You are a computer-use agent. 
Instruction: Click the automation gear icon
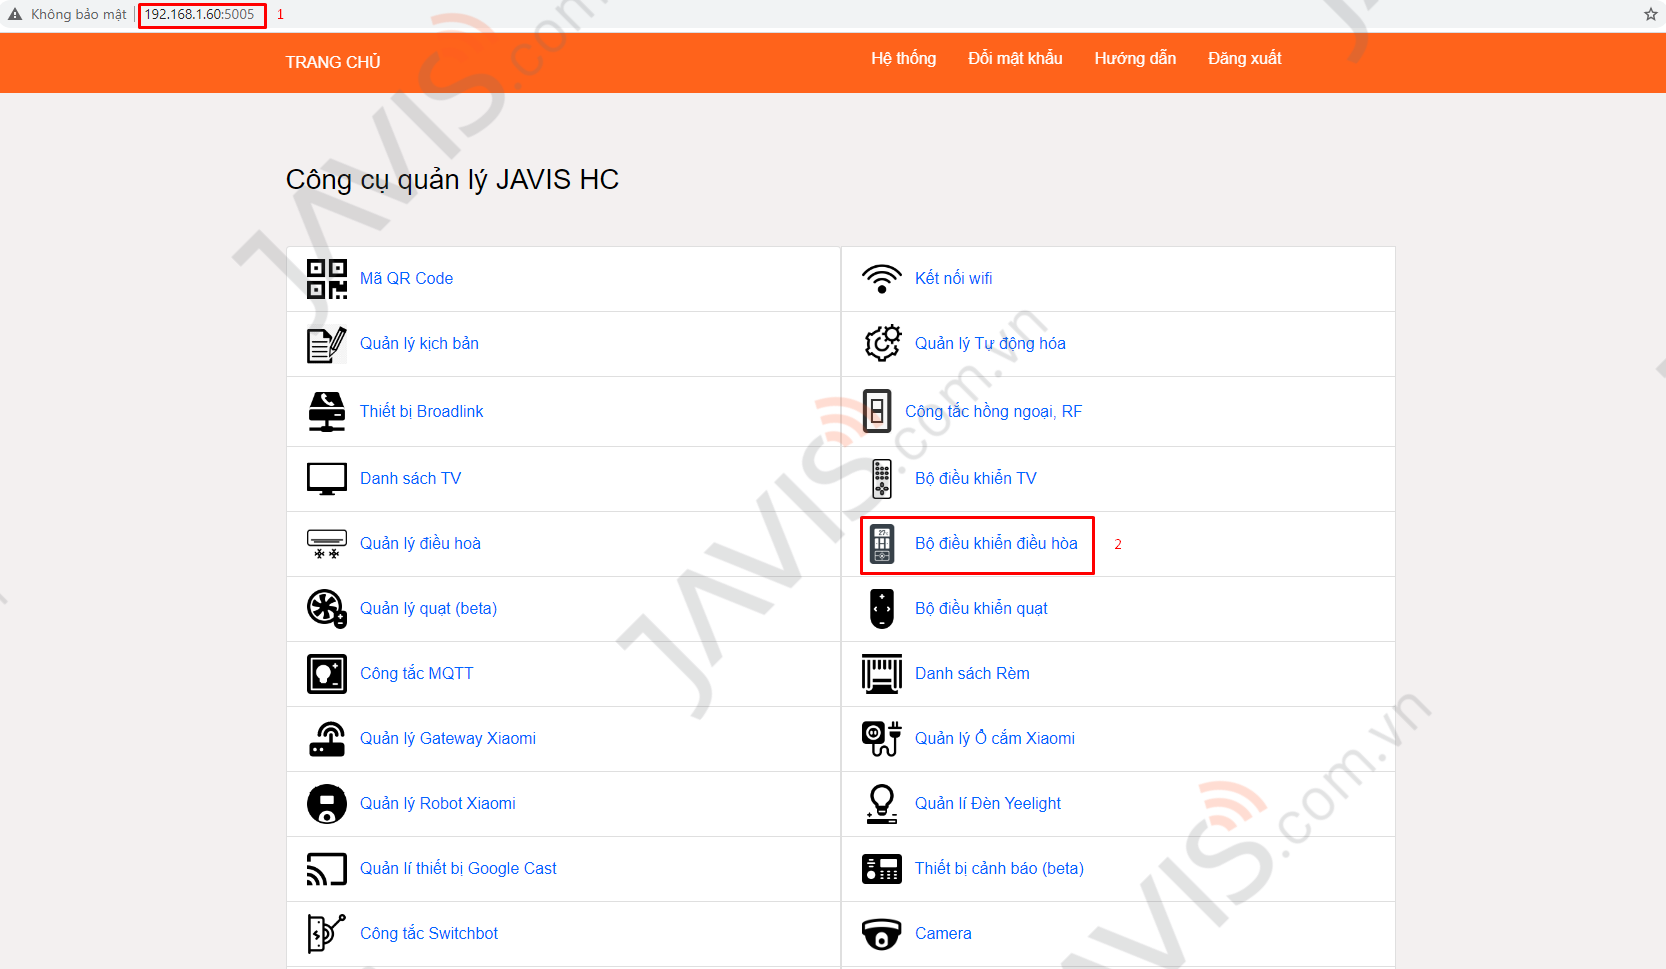(882, 343)
